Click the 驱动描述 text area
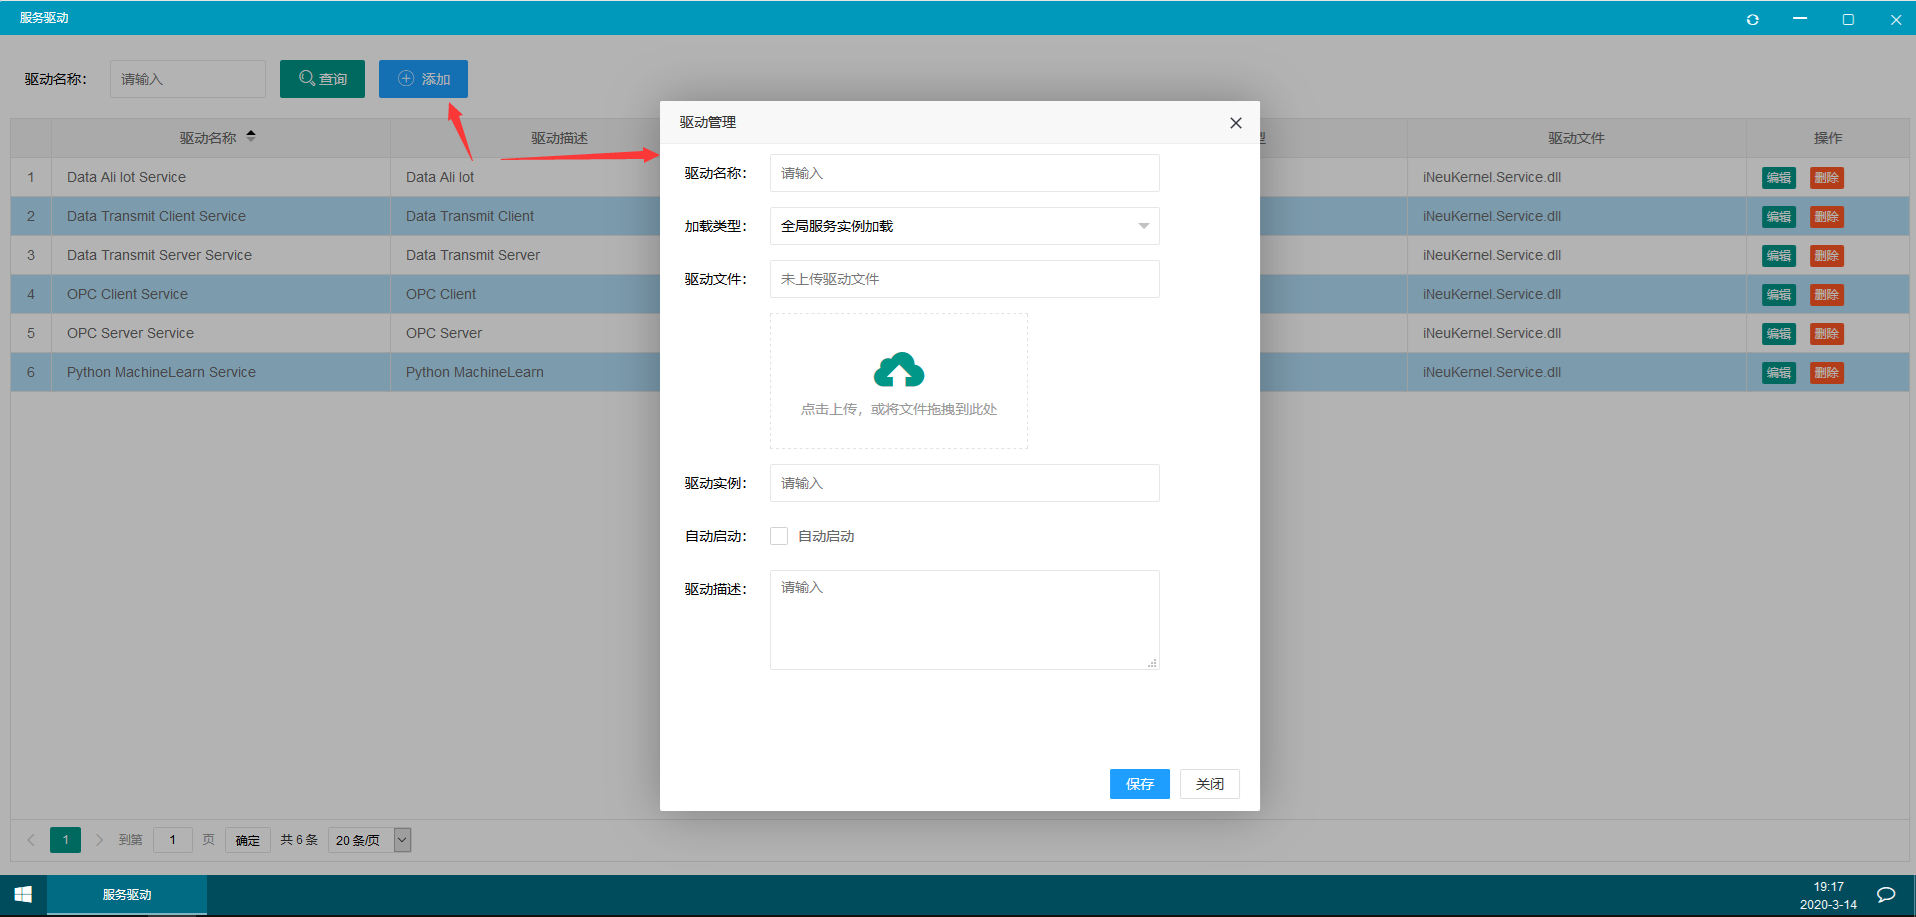 pyautogui.click(x=964, y=620)
